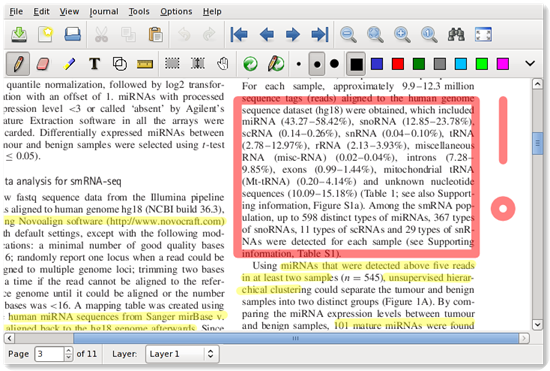Pick the light blue color swatch
The image size is (550, 371).
click(461, 64)
